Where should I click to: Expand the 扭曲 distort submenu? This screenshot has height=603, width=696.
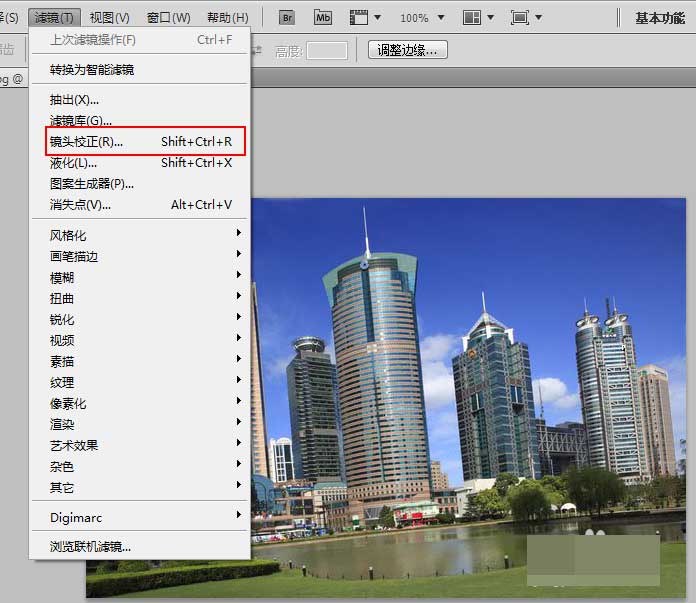(139, 298)
